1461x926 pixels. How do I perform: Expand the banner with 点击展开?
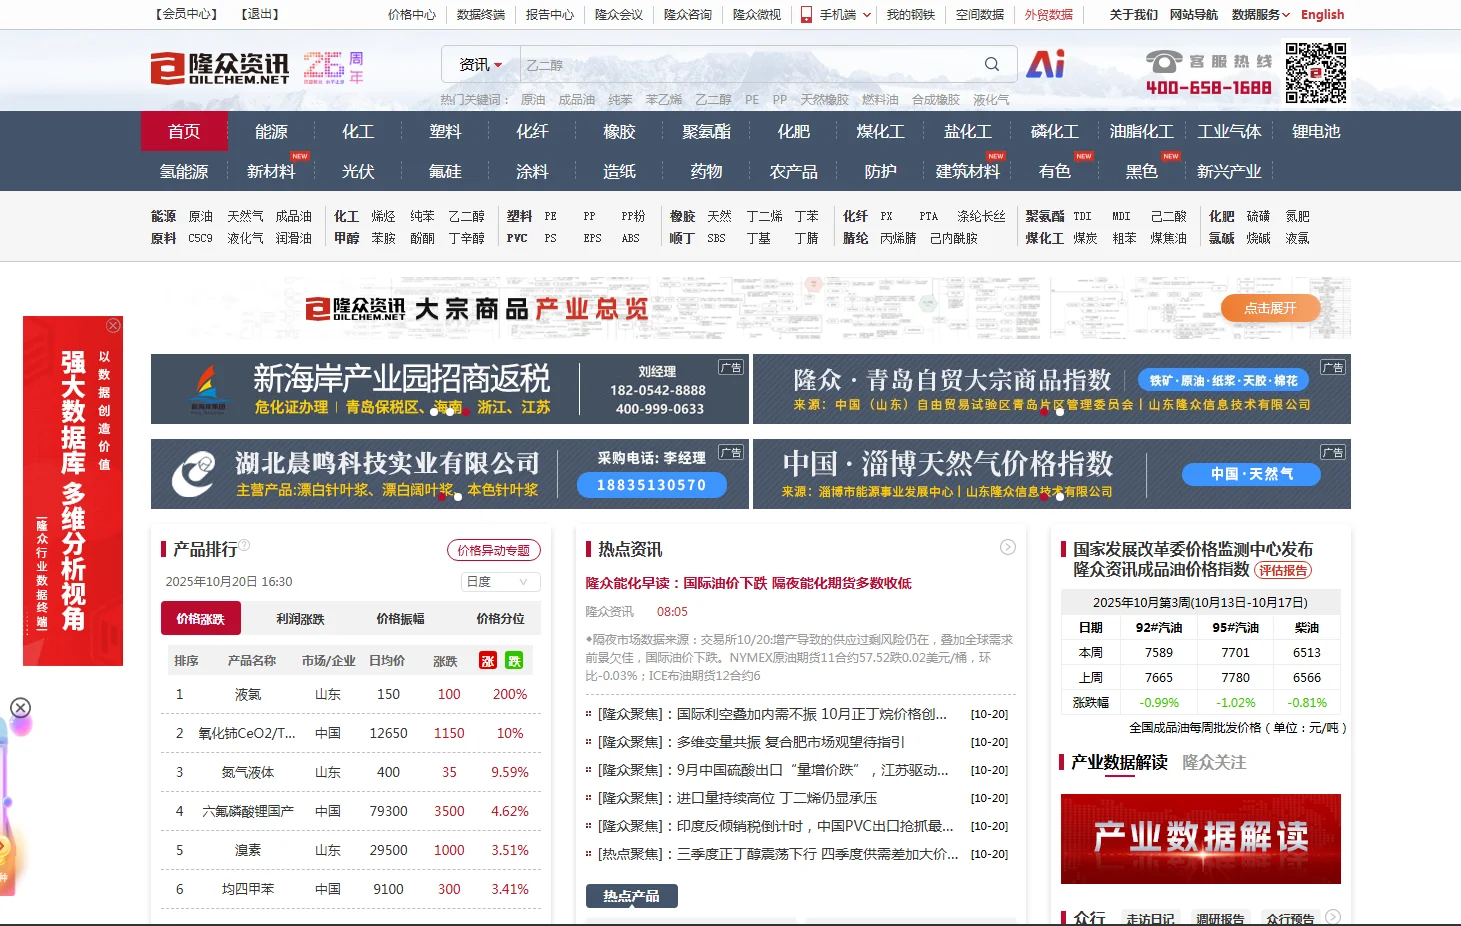coord(1270,308)
